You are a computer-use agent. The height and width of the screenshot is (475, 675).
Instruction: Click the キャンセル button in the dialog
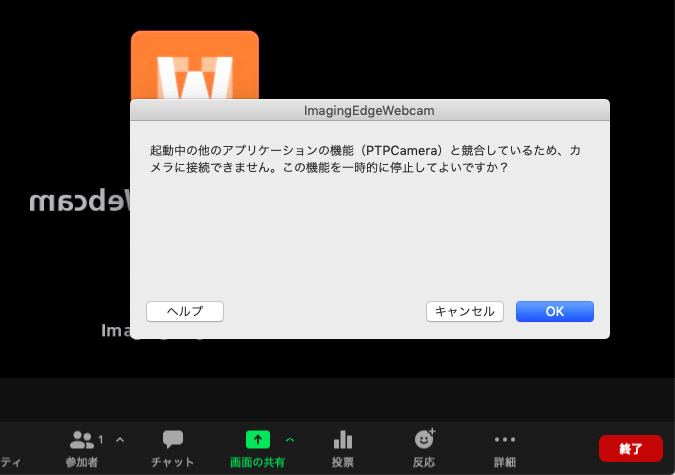(x=464, y=311)
